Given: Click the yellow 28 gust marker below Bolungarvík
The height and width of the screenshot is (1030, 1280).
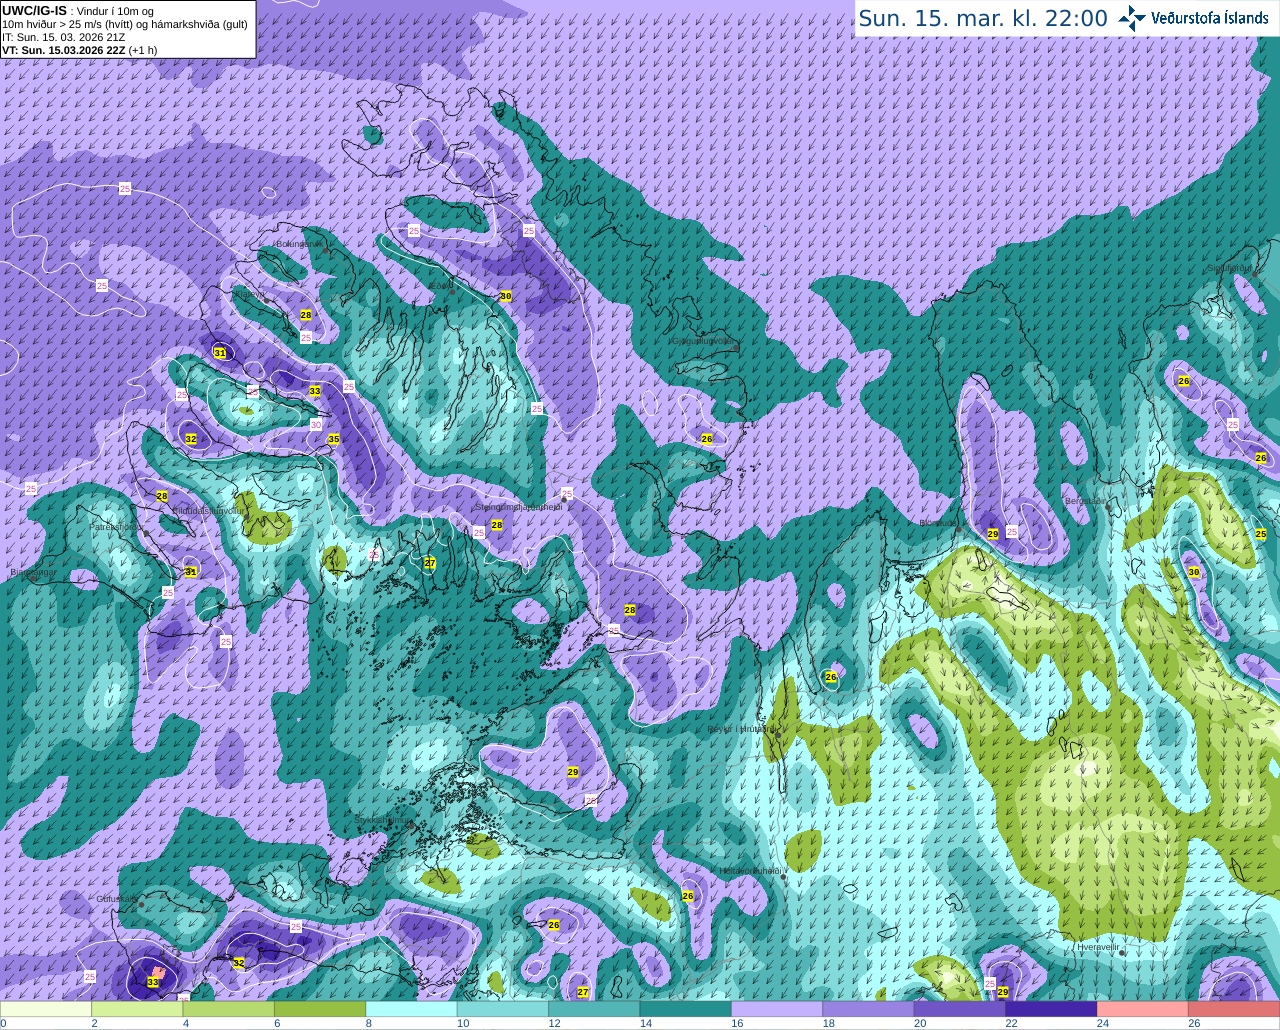Looking at the screenshot, I should click(x=306, y=315).
